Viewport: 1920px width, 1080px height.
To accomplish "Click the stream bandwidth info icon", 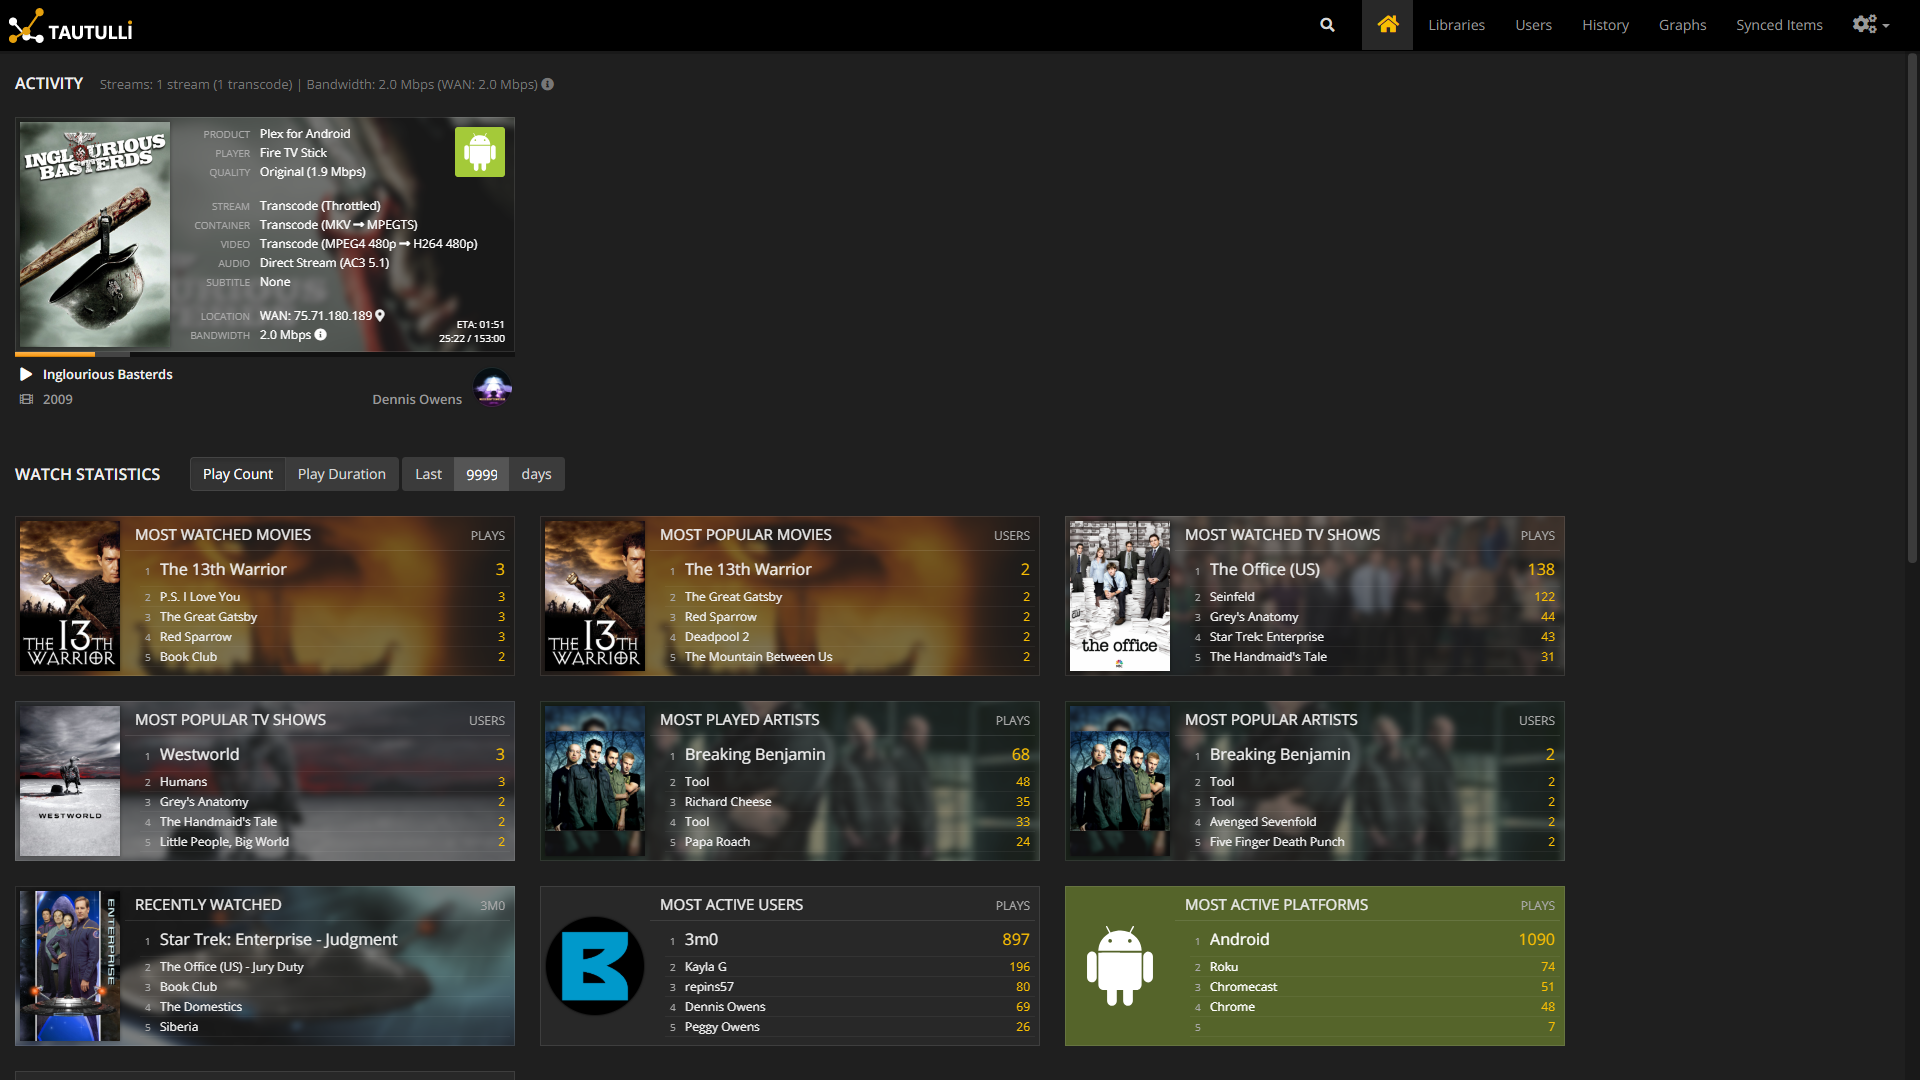I will (x=321, y=335).
